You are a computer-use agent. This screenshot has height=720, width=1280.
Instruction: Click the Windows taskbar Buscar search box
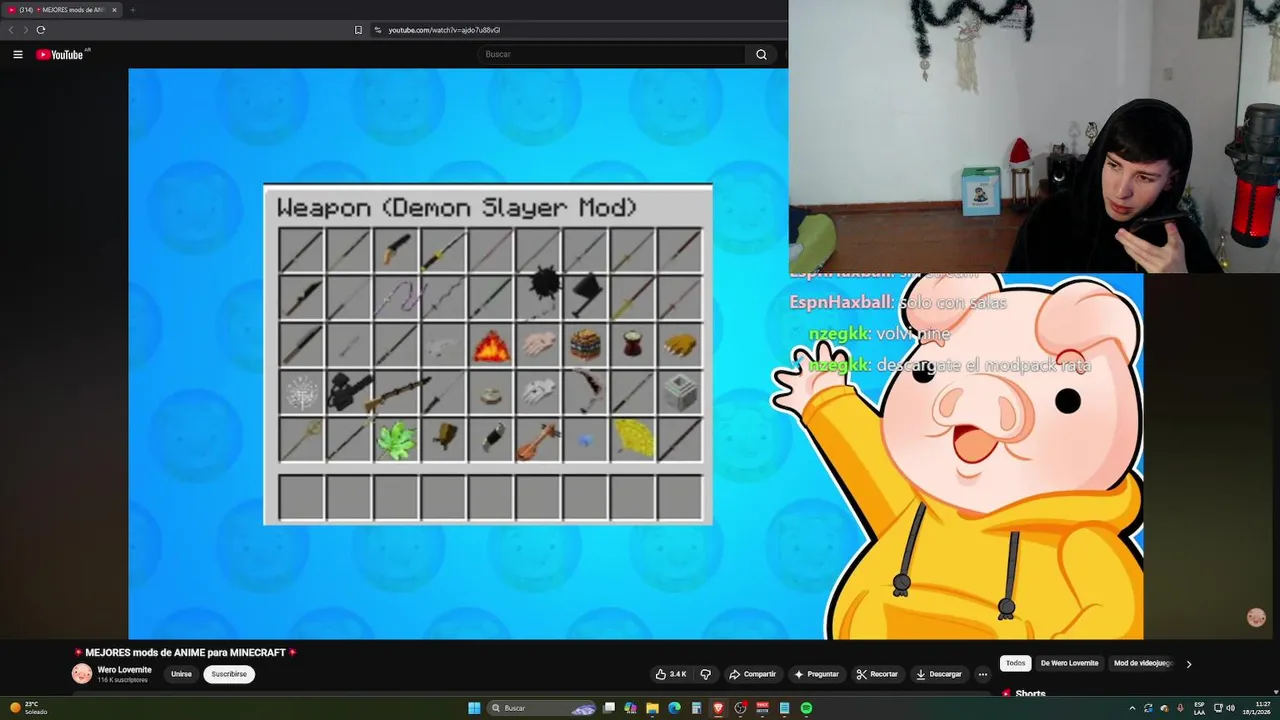click(540, 708)
